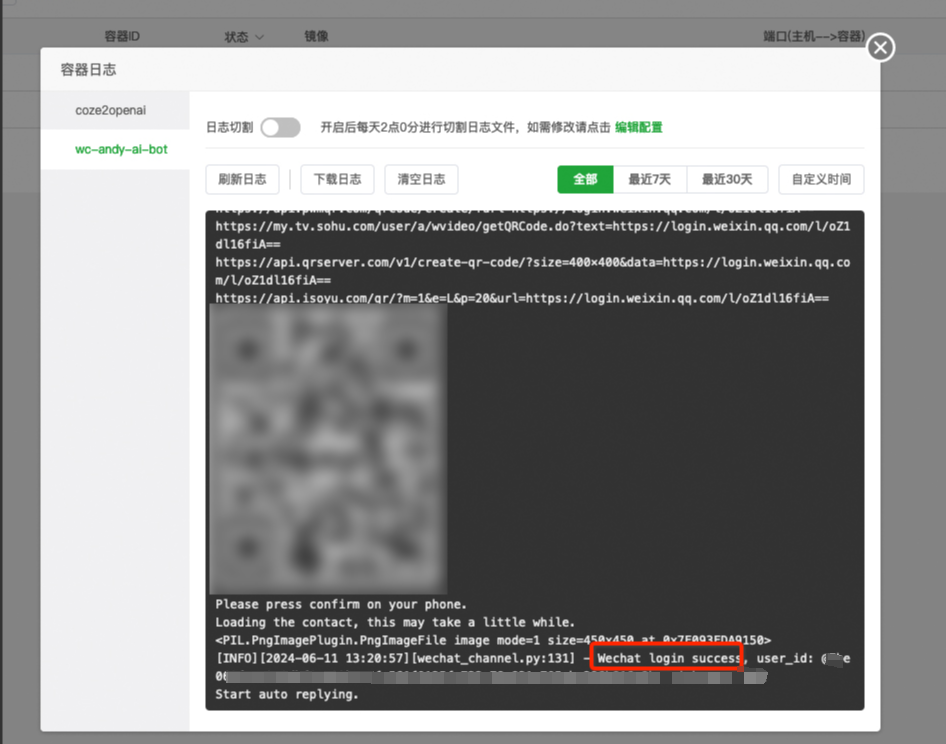Screen dimensions: 946x744
Task: Open the 自定义时间 option
Action: pos(821,179)
